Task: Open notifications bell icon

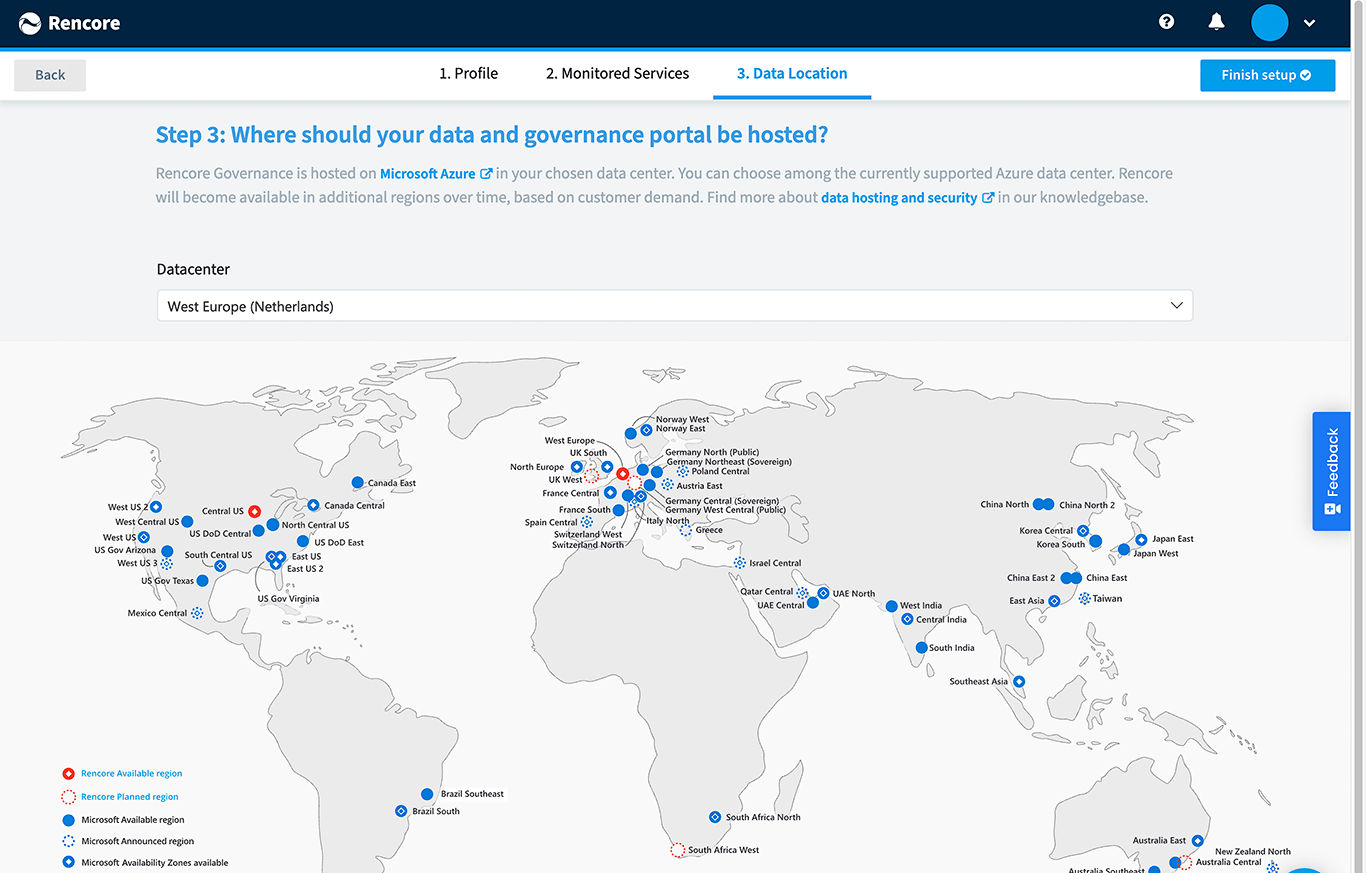Action: (1216, 22)
